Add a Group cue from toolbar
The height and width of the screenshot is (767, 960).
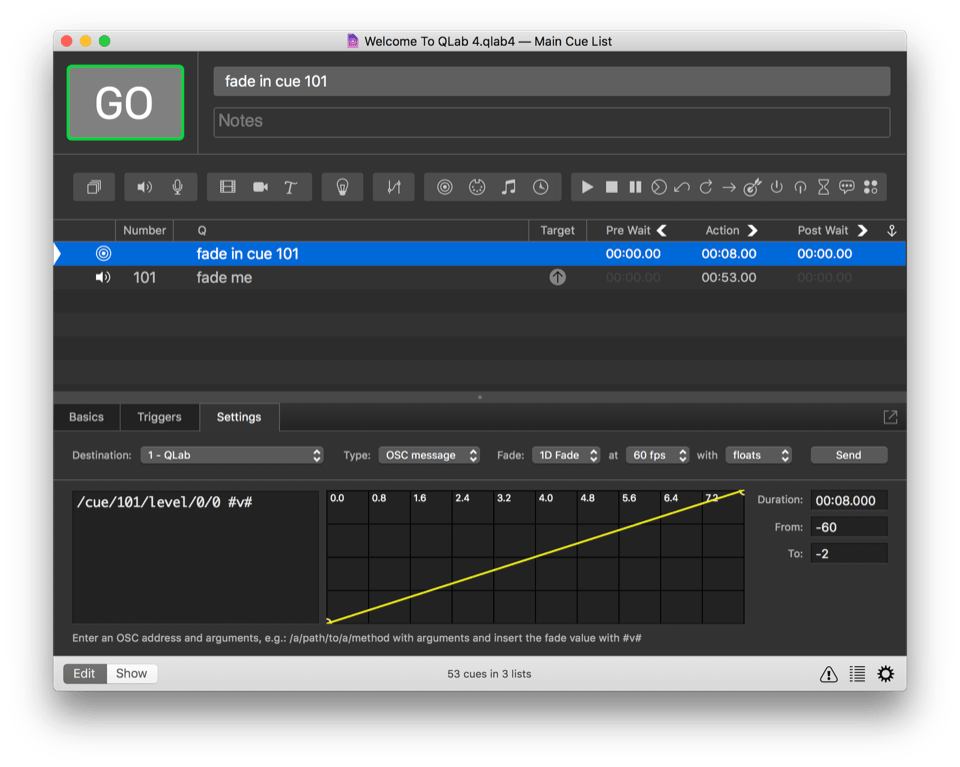tap(94, 187)
